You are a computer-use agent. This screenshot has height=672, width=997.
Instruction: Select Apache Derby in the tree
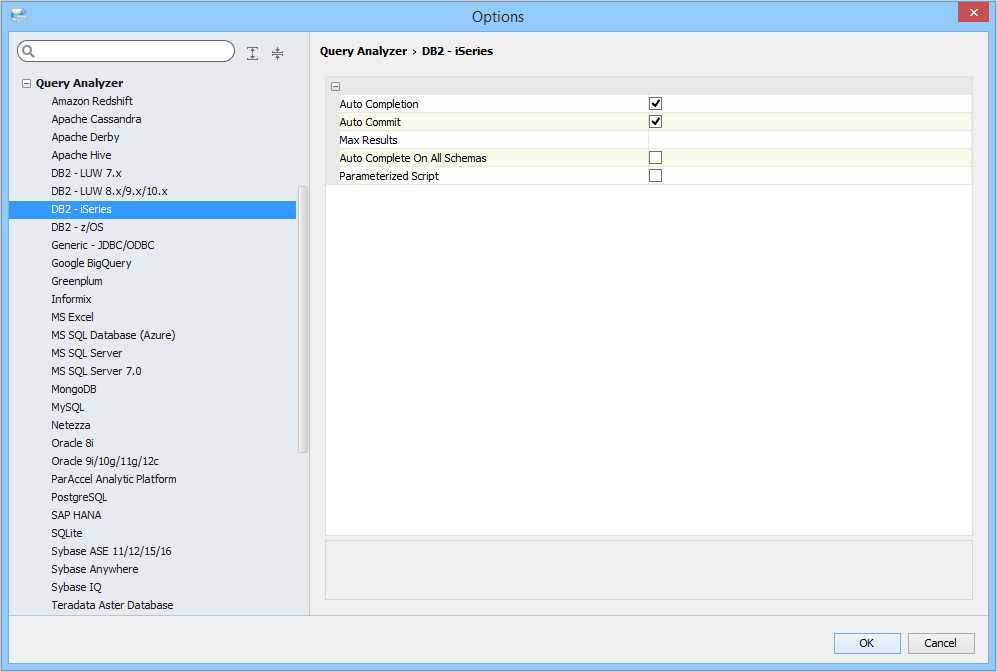[x=85, y=137]
